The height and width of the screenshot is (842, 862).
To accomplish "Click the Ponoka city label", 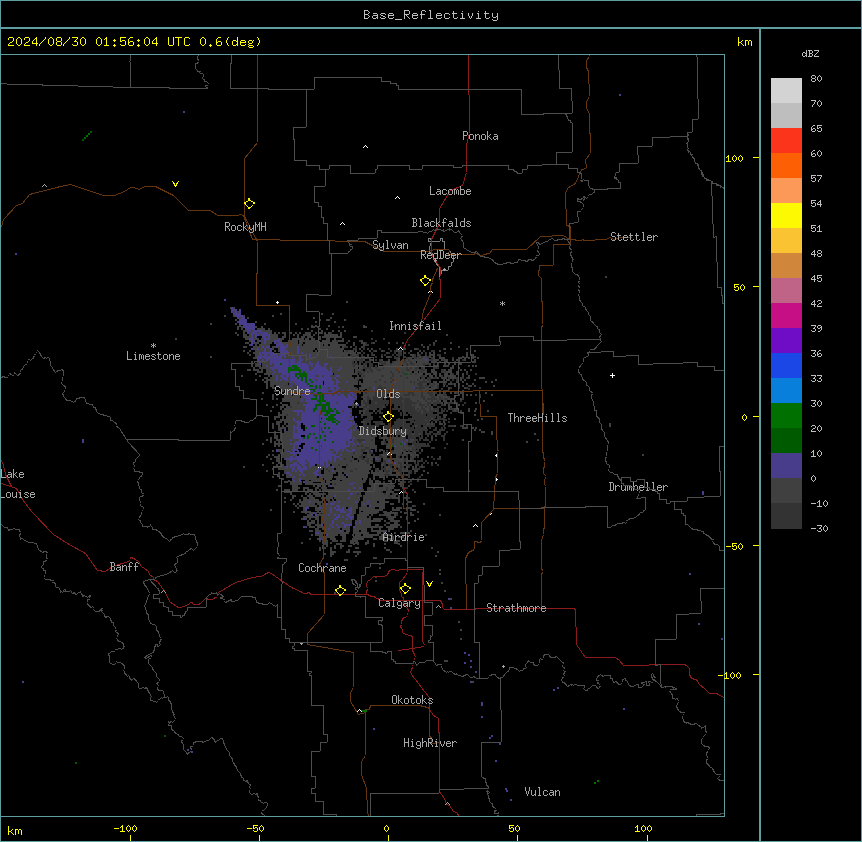I will (480, 136).
